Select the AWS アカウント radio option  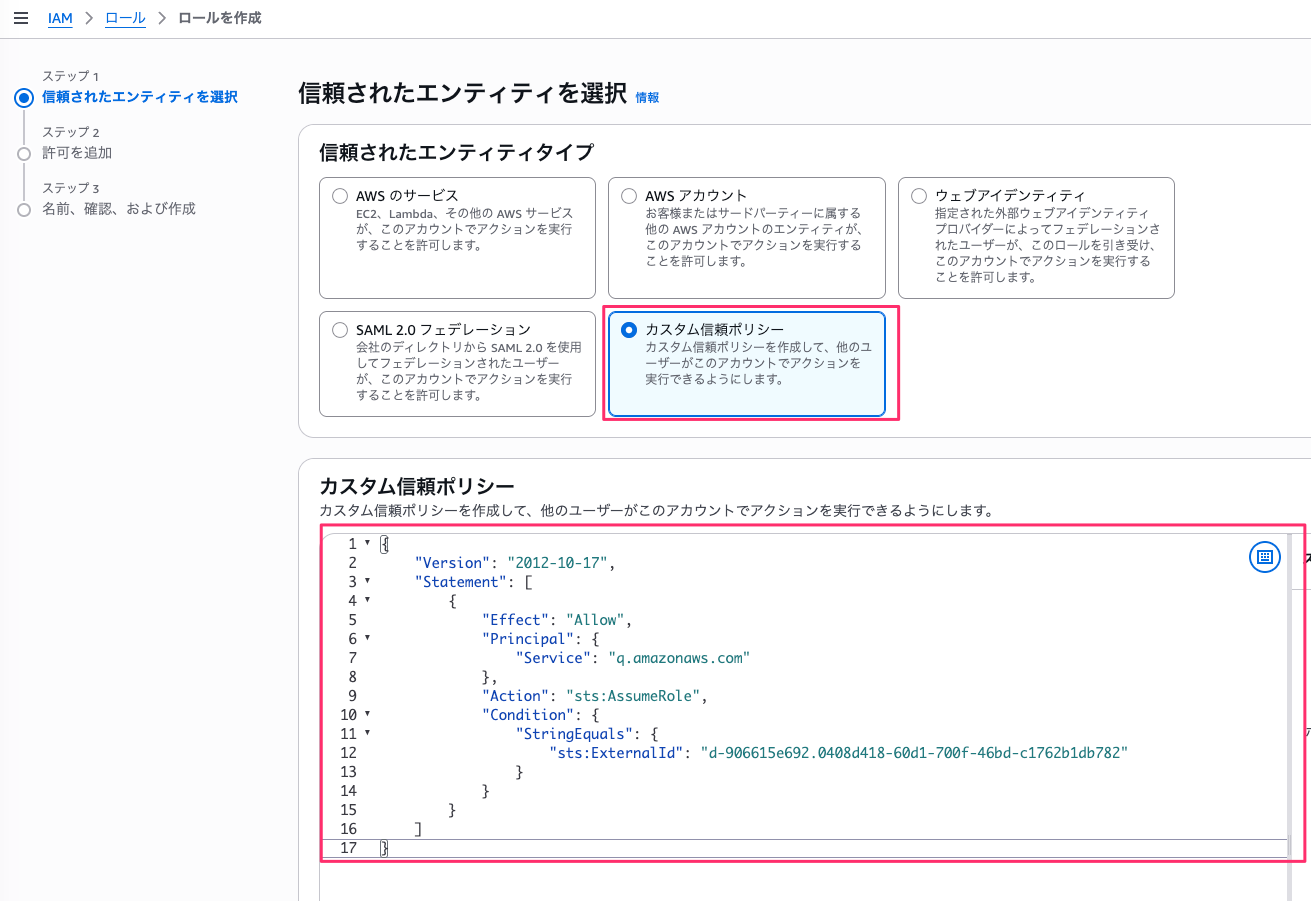[x=629, y=196]
